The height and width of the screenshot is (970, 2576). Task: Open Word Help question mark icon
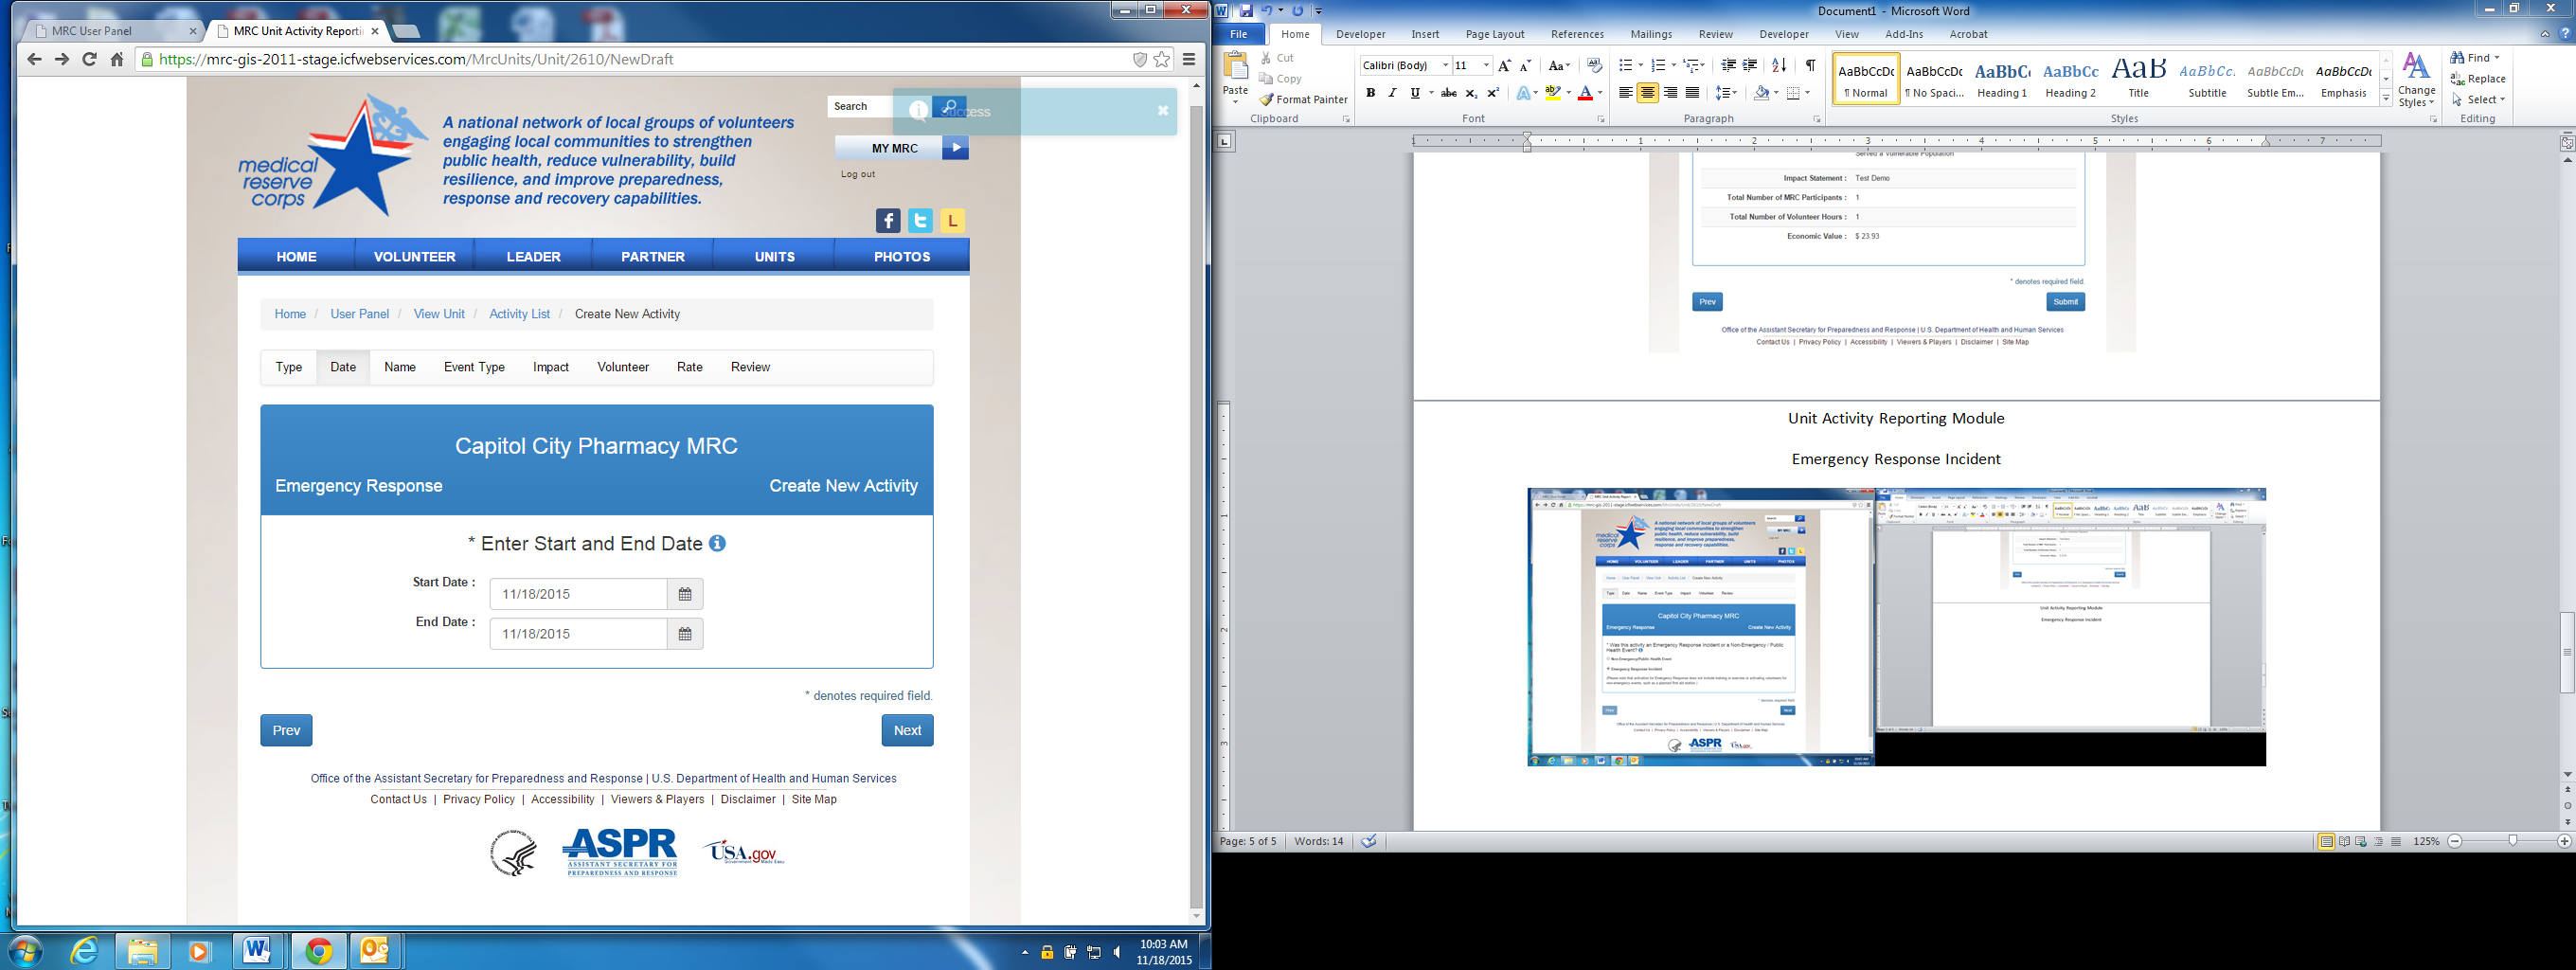click(2565, 34)
